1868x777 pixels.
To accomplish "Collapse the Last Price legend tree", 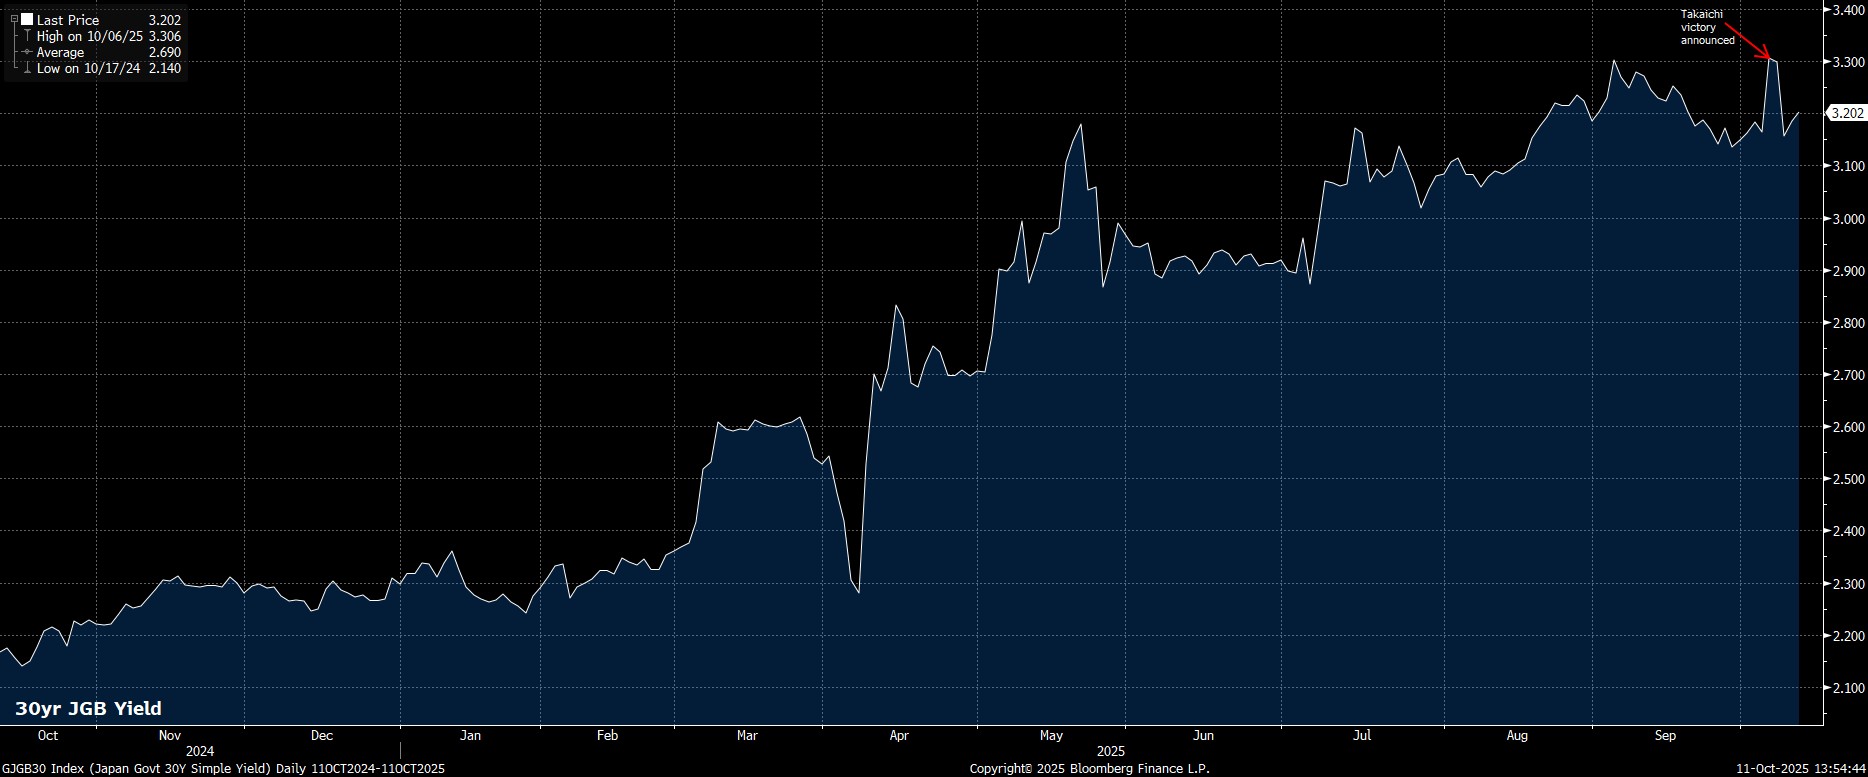I will click(14, 20).
